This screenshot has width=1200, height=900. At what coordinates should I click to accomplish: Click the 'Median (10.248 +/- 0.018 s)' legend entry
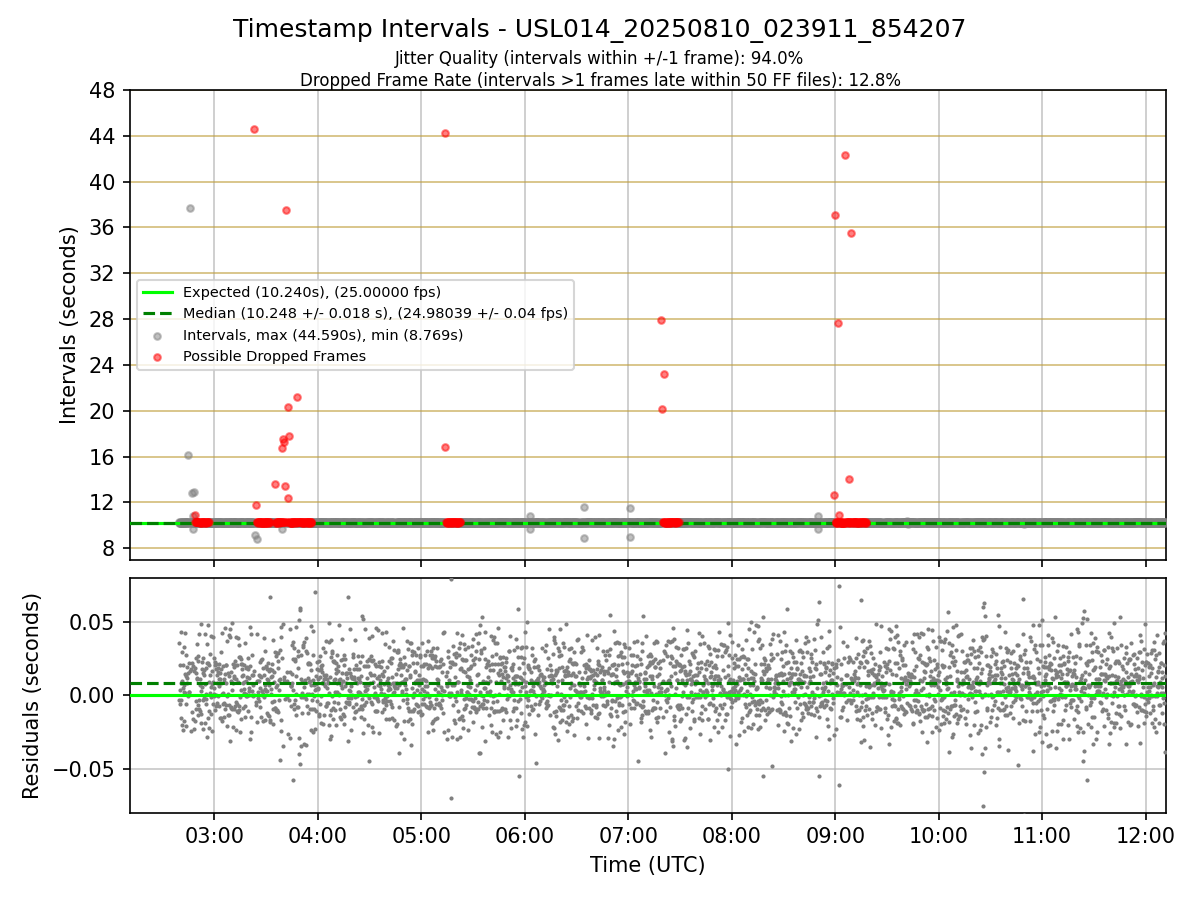tap(375, 313)
